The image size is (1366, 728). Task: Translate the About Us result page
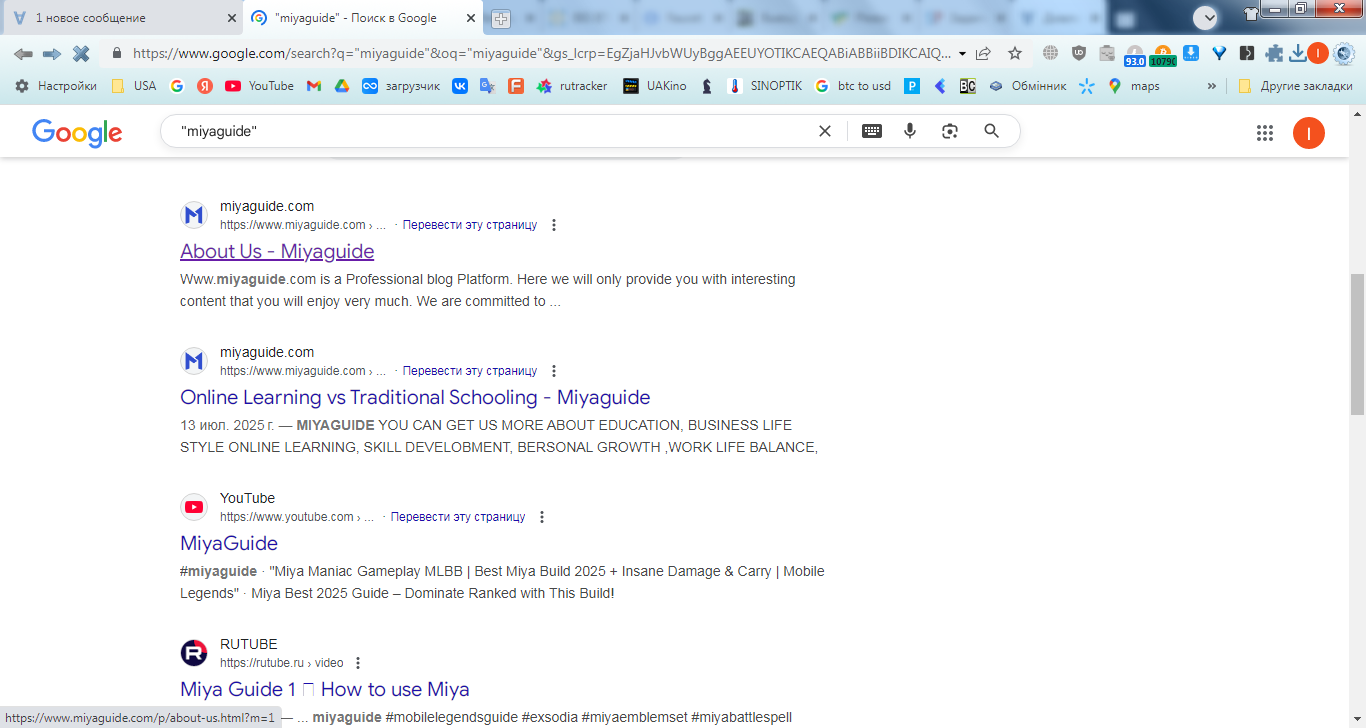point(470,225)
